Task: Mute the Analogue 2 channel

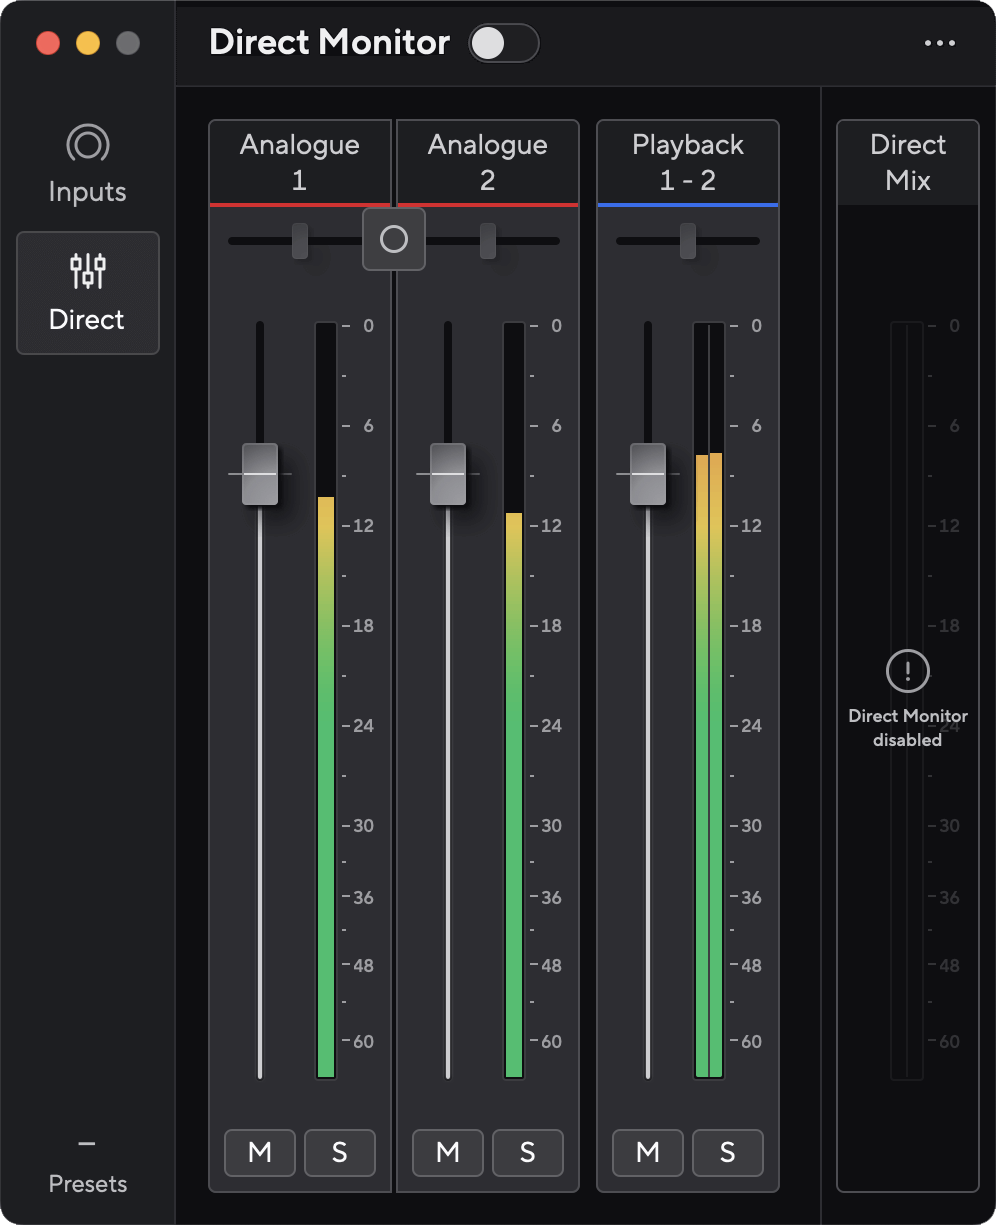Action: click(x=448, y=1152)
